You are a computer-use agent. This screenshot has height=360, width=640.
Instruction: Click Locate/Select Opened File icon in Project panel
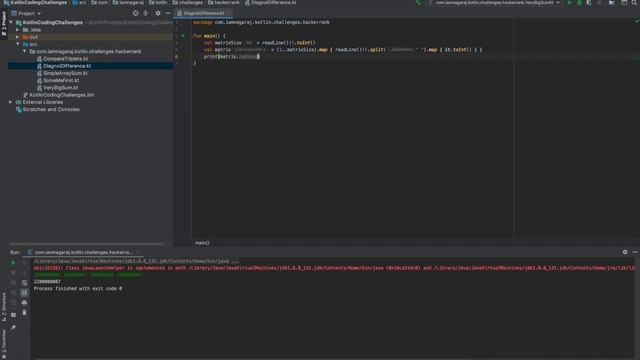136,13
